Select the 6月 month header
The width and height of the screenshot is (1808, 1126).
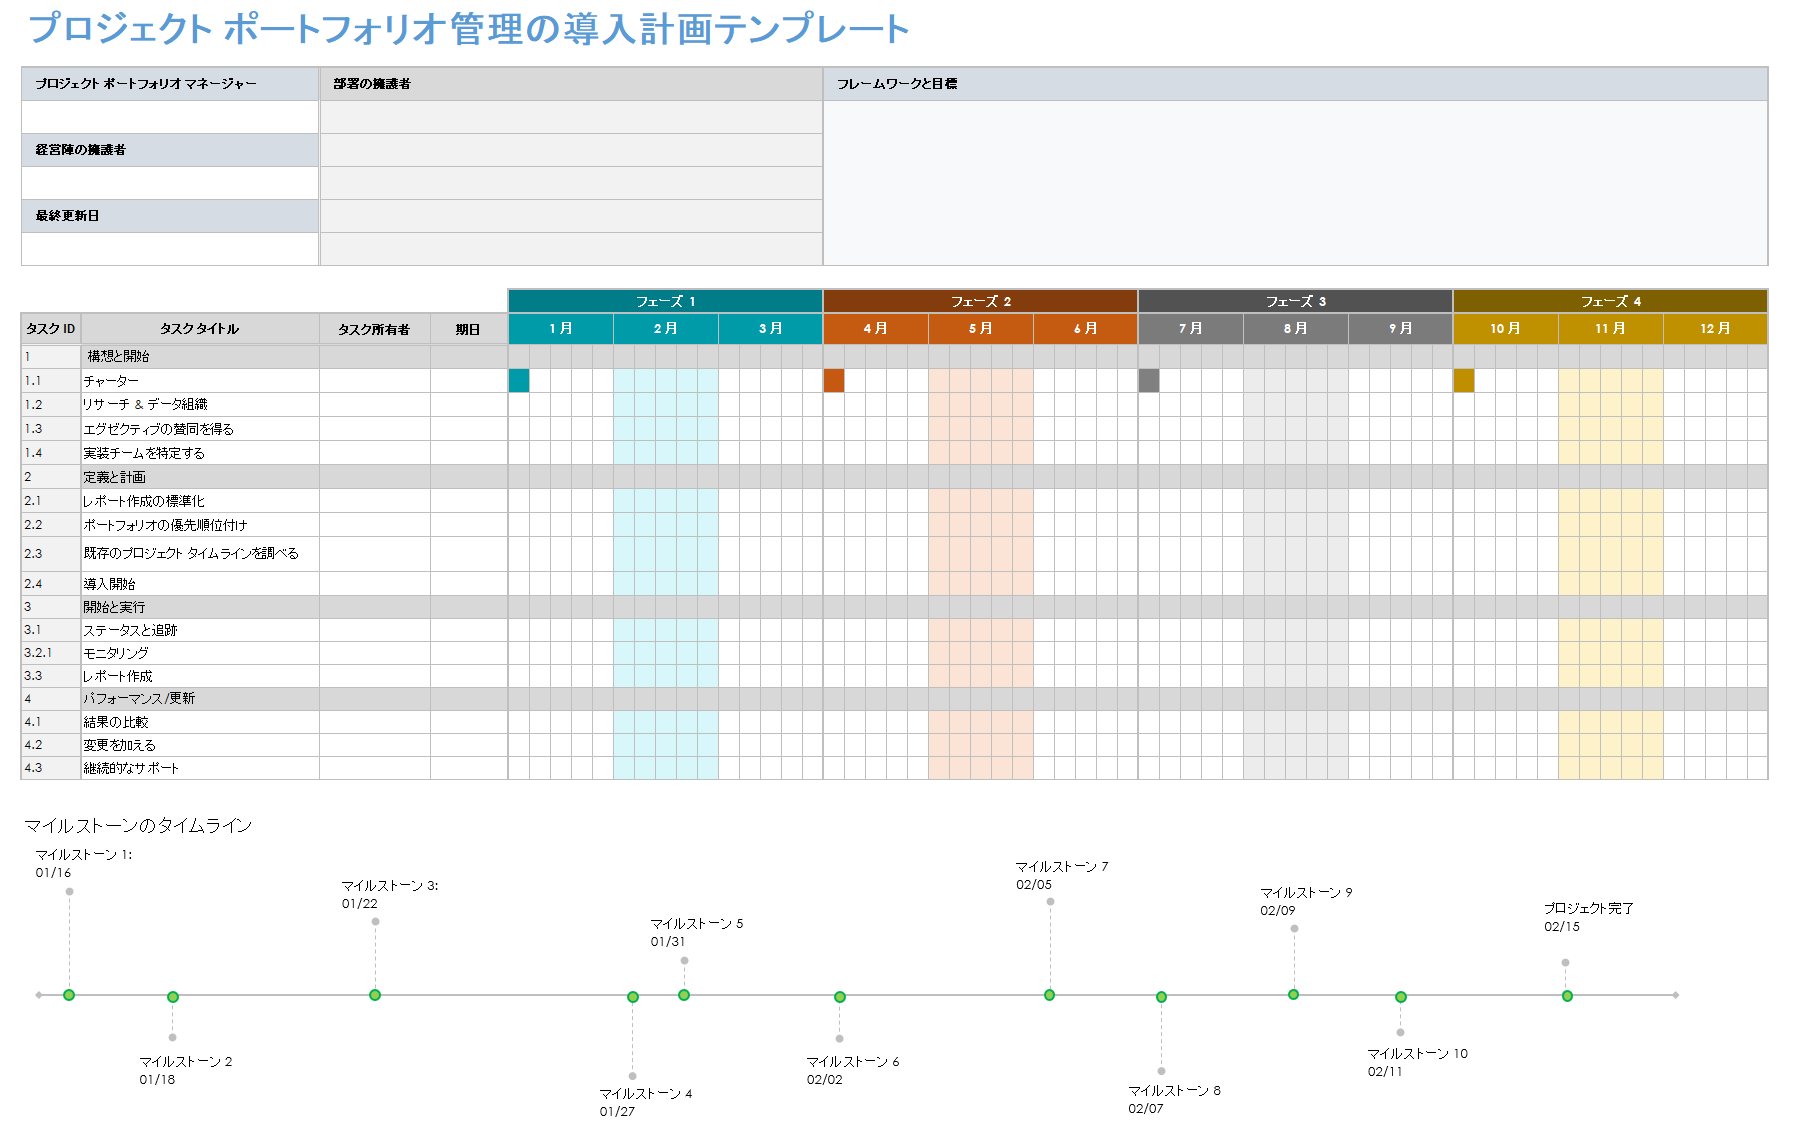point(1086,328)
